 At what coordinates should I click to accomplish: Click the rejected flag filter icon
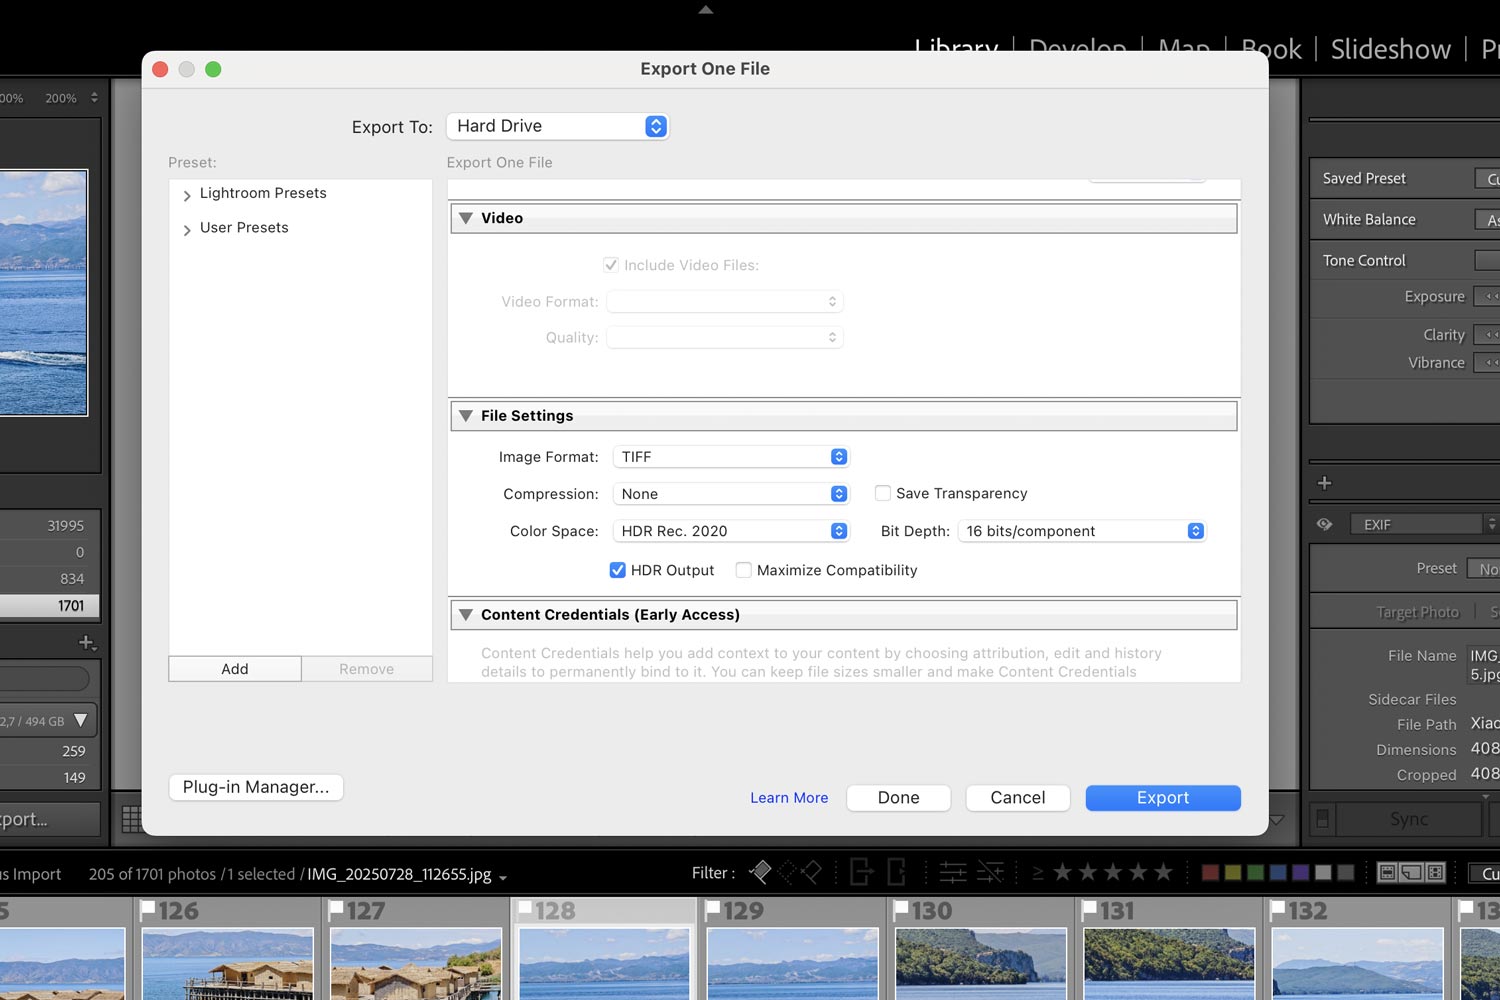pyautogui.click(x=811, y=873)
